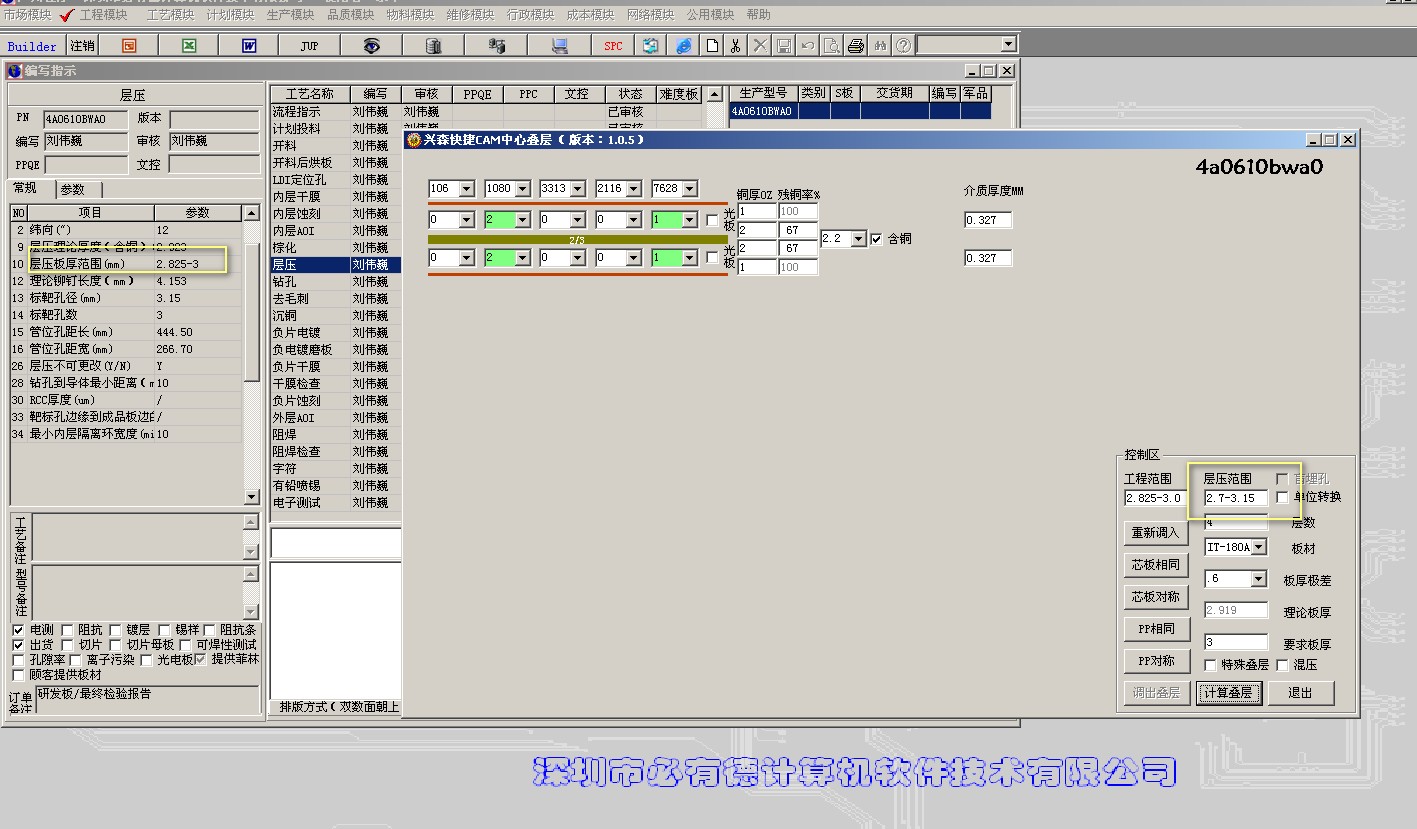Viewport: 1417px width, 829px height.
Task: Open the Excel export toolbar icon
Action: (189, 46)
